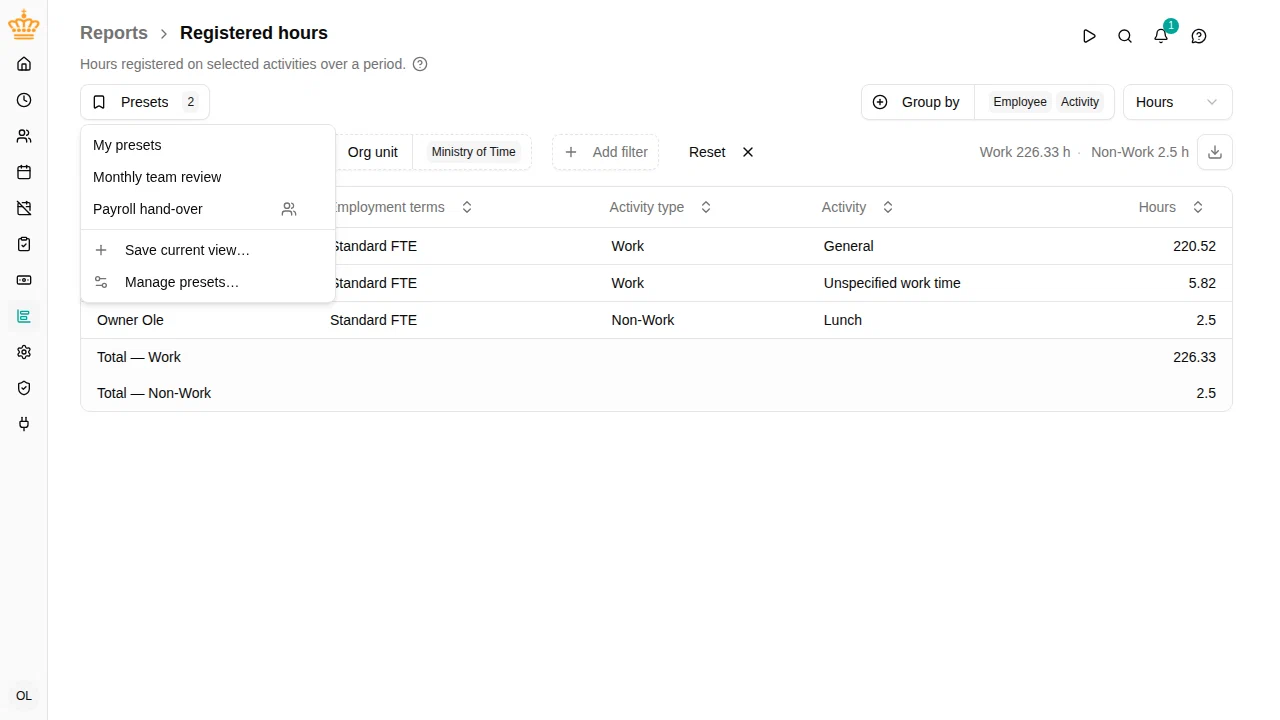Screen dimensions: 1280x720
Task: Download report with the export icon
Action: (1215, 152)
